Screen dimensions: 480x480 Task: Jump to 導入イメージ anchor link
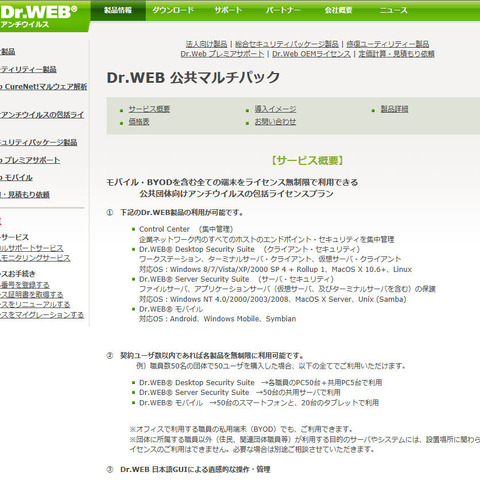click(x=275, y=109)
